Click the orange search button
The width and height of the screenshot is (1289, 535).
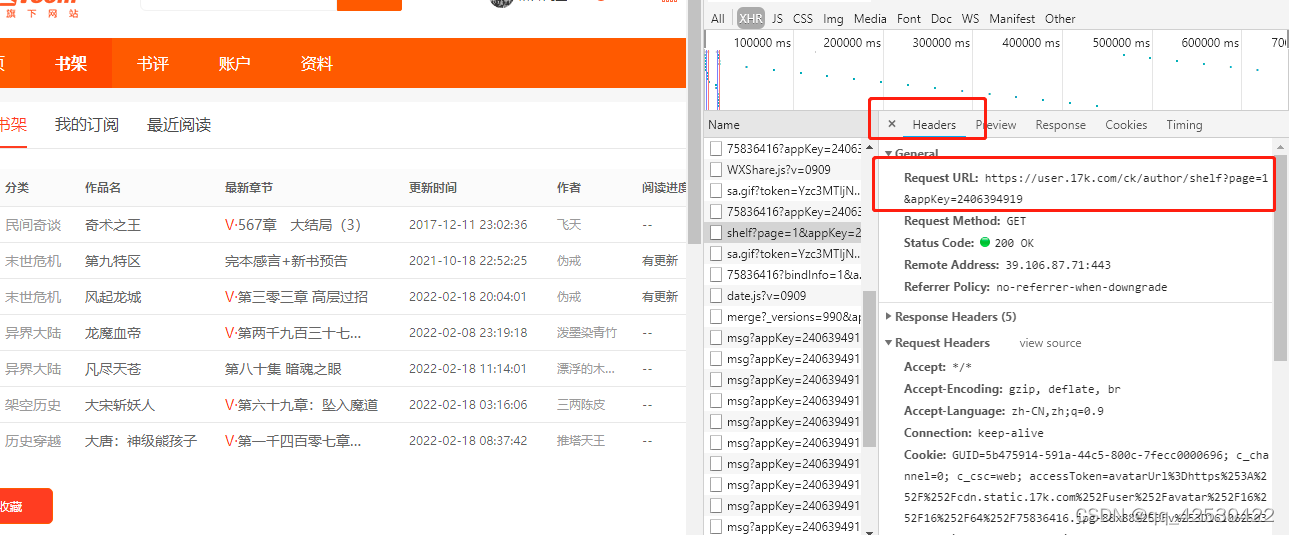[x=369, y=4]
